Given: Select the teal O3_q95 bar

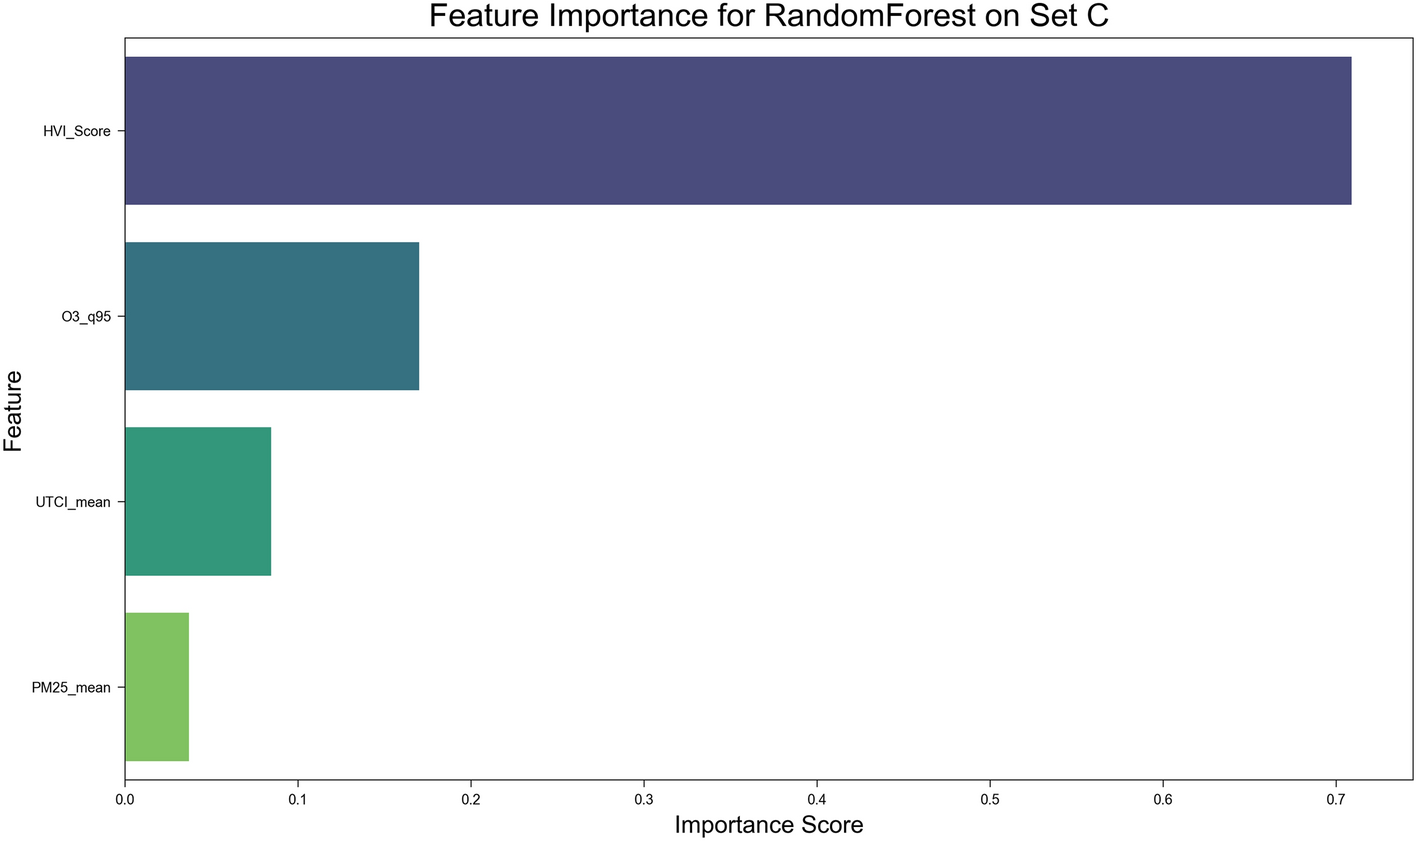Looking at the screenshot, I should coord(271,316).
